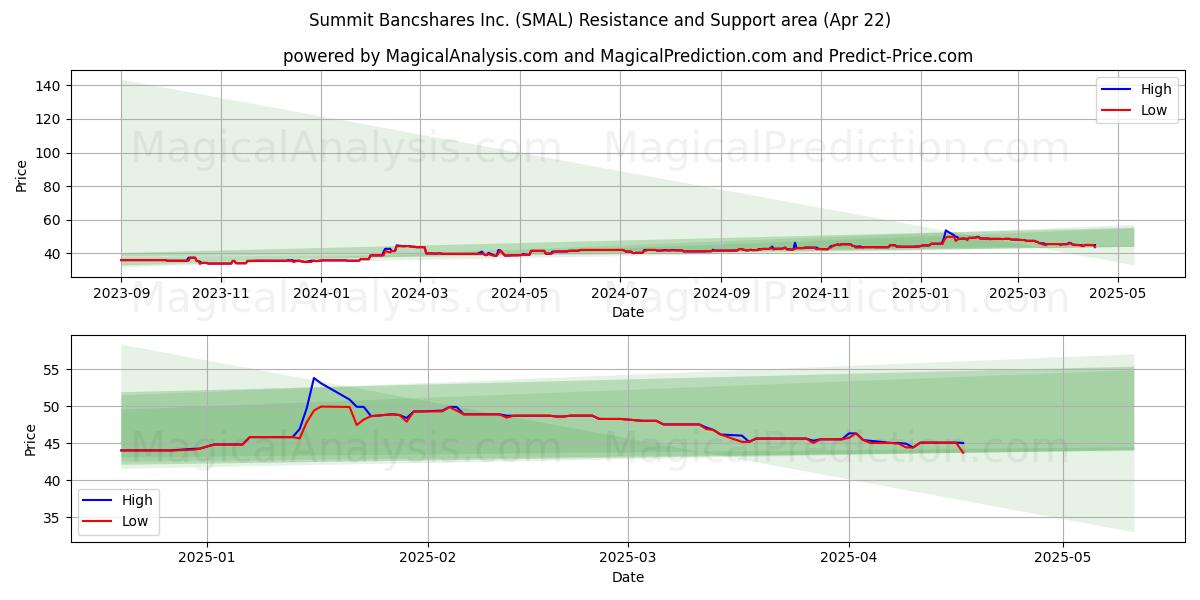The width and height of the screenshot is (1200, 600).
Task: Click 'Low' in the bottom chart legend
Action: (135, 521)
